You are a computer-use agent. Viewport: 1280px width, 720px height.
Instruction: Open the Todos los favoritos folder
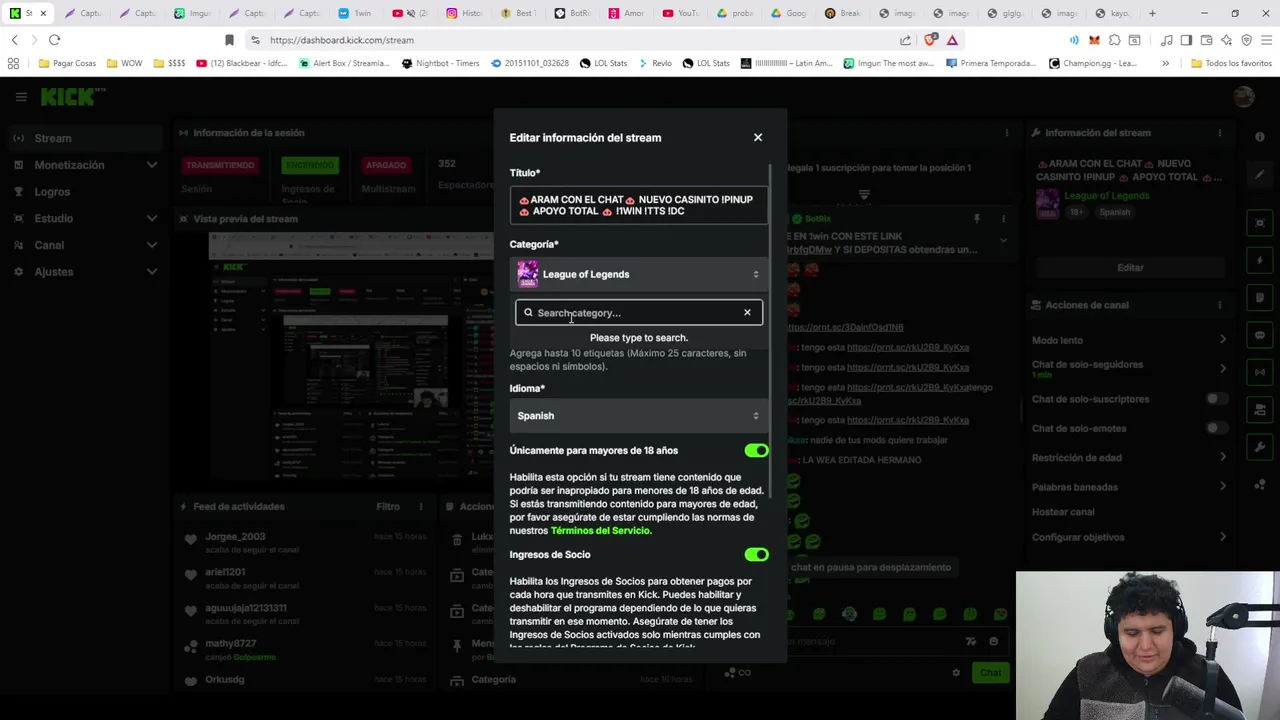(1231, 63)
